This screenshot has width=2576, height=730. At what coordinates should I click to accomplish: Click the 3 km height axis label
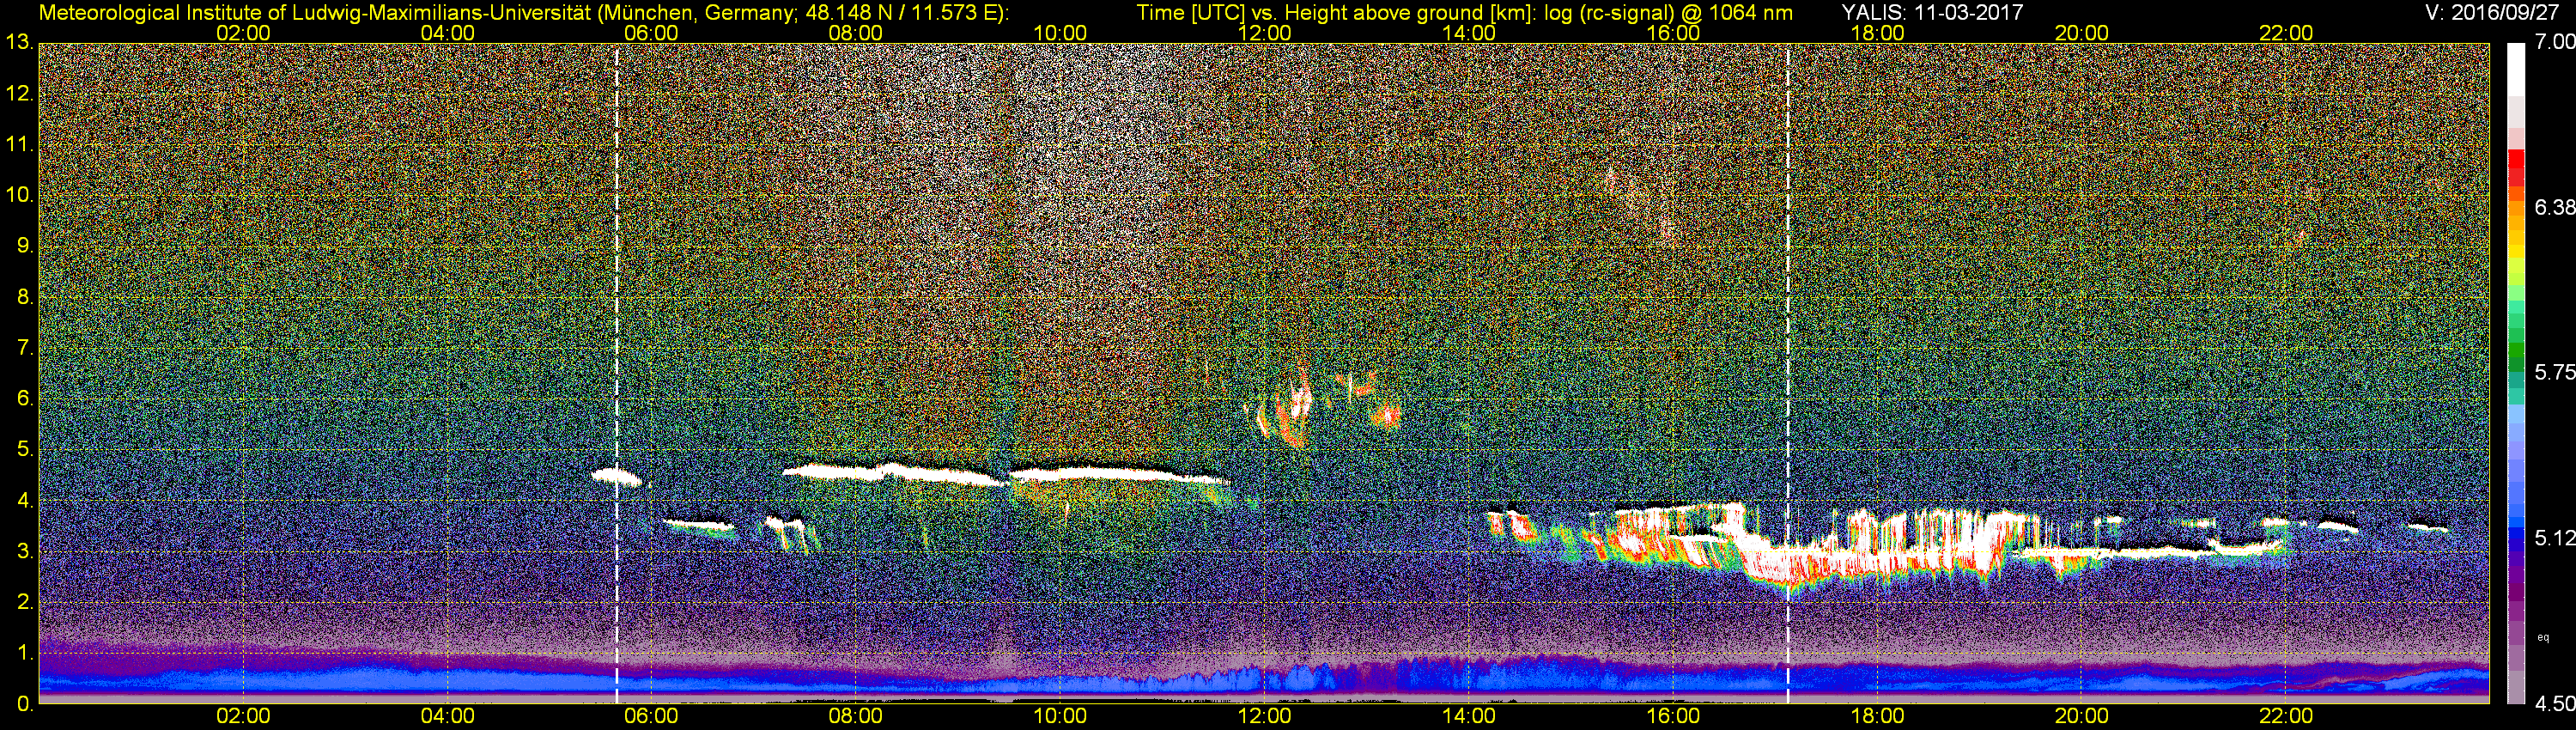[x=25, y=552]
